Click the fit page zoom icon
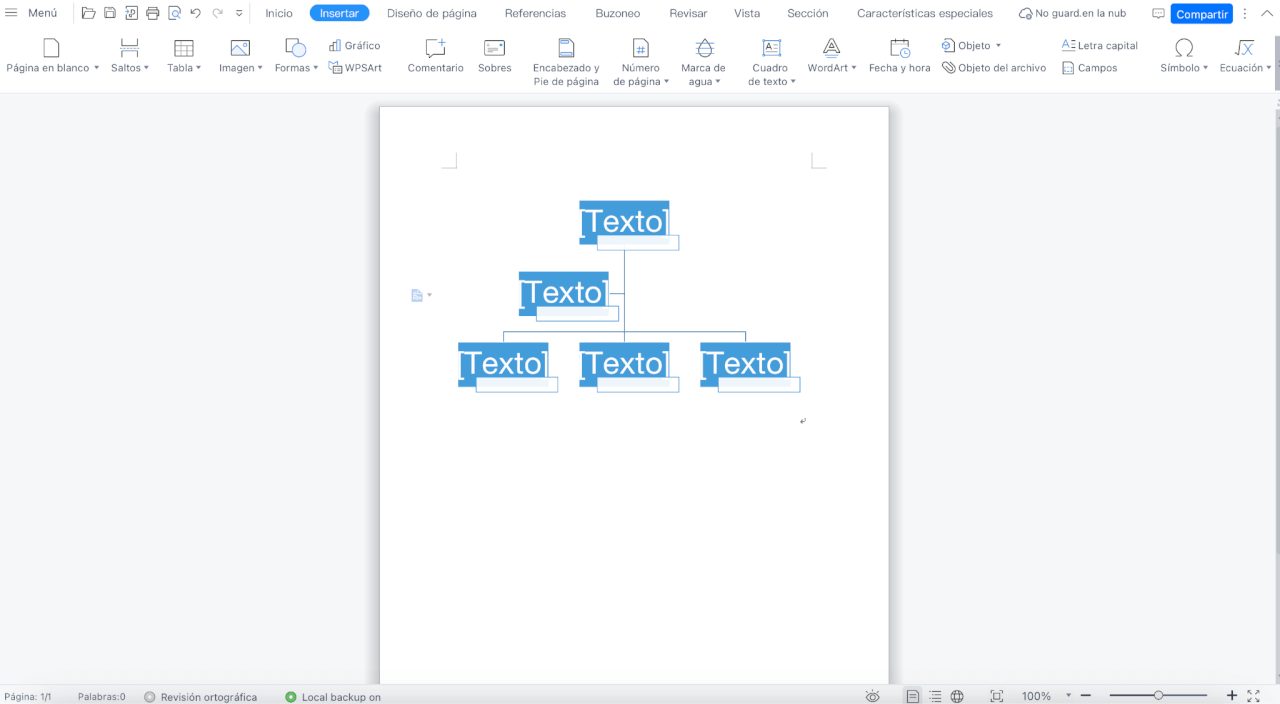The width and height of the screenshot is (1280, 704). pyautogui.click(x=997, y=696)
